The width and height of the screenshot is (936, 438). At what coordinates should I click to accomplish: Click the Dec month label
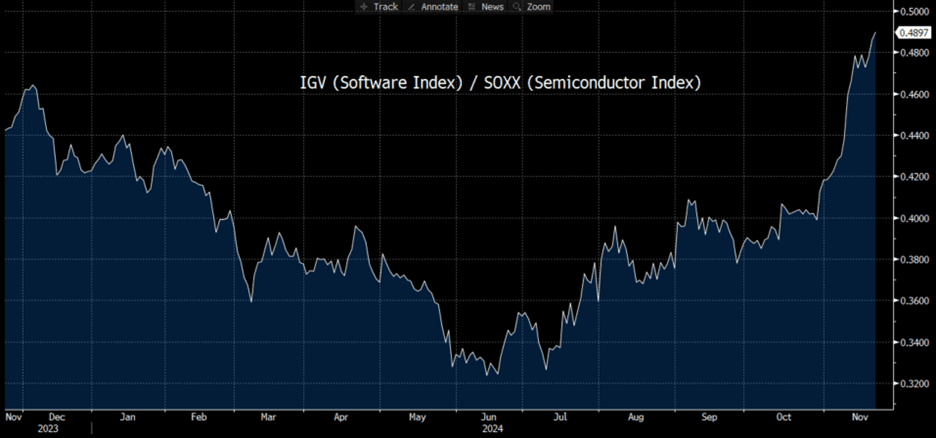pyautogui.click(x=58, y=417)
